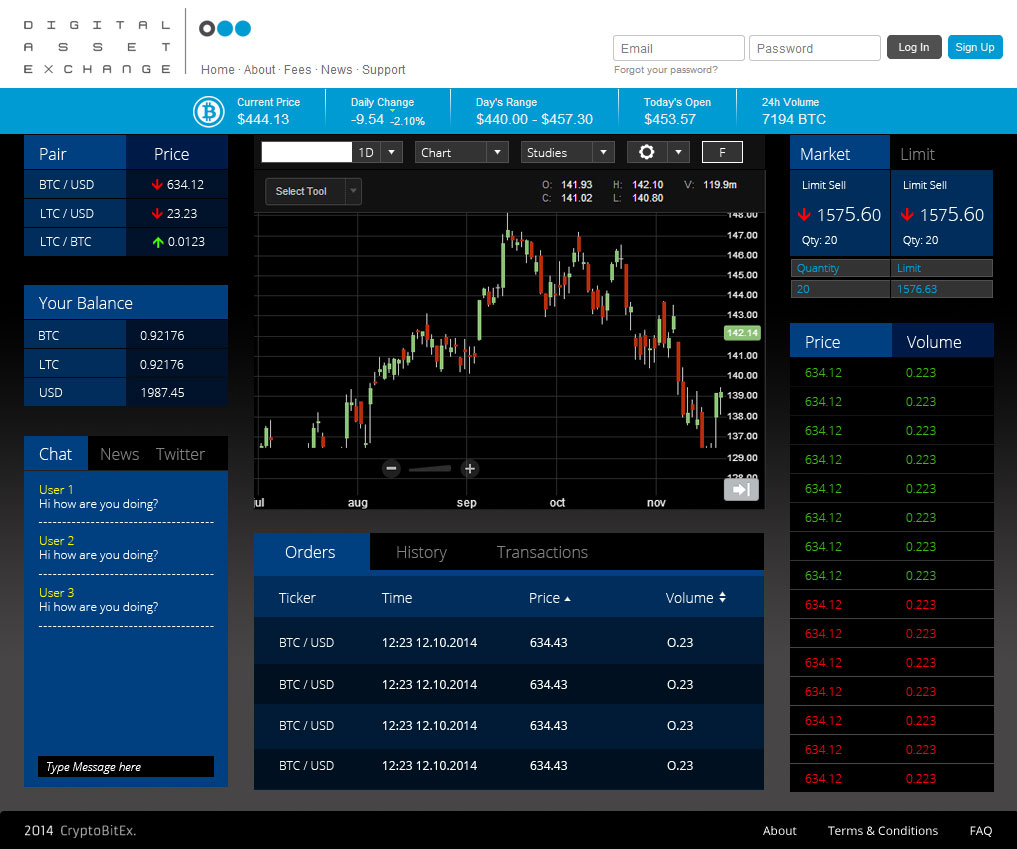Open dropdown arrow next to gear
The height and width of the screenshot is (849, 1017).
[678, 152]
